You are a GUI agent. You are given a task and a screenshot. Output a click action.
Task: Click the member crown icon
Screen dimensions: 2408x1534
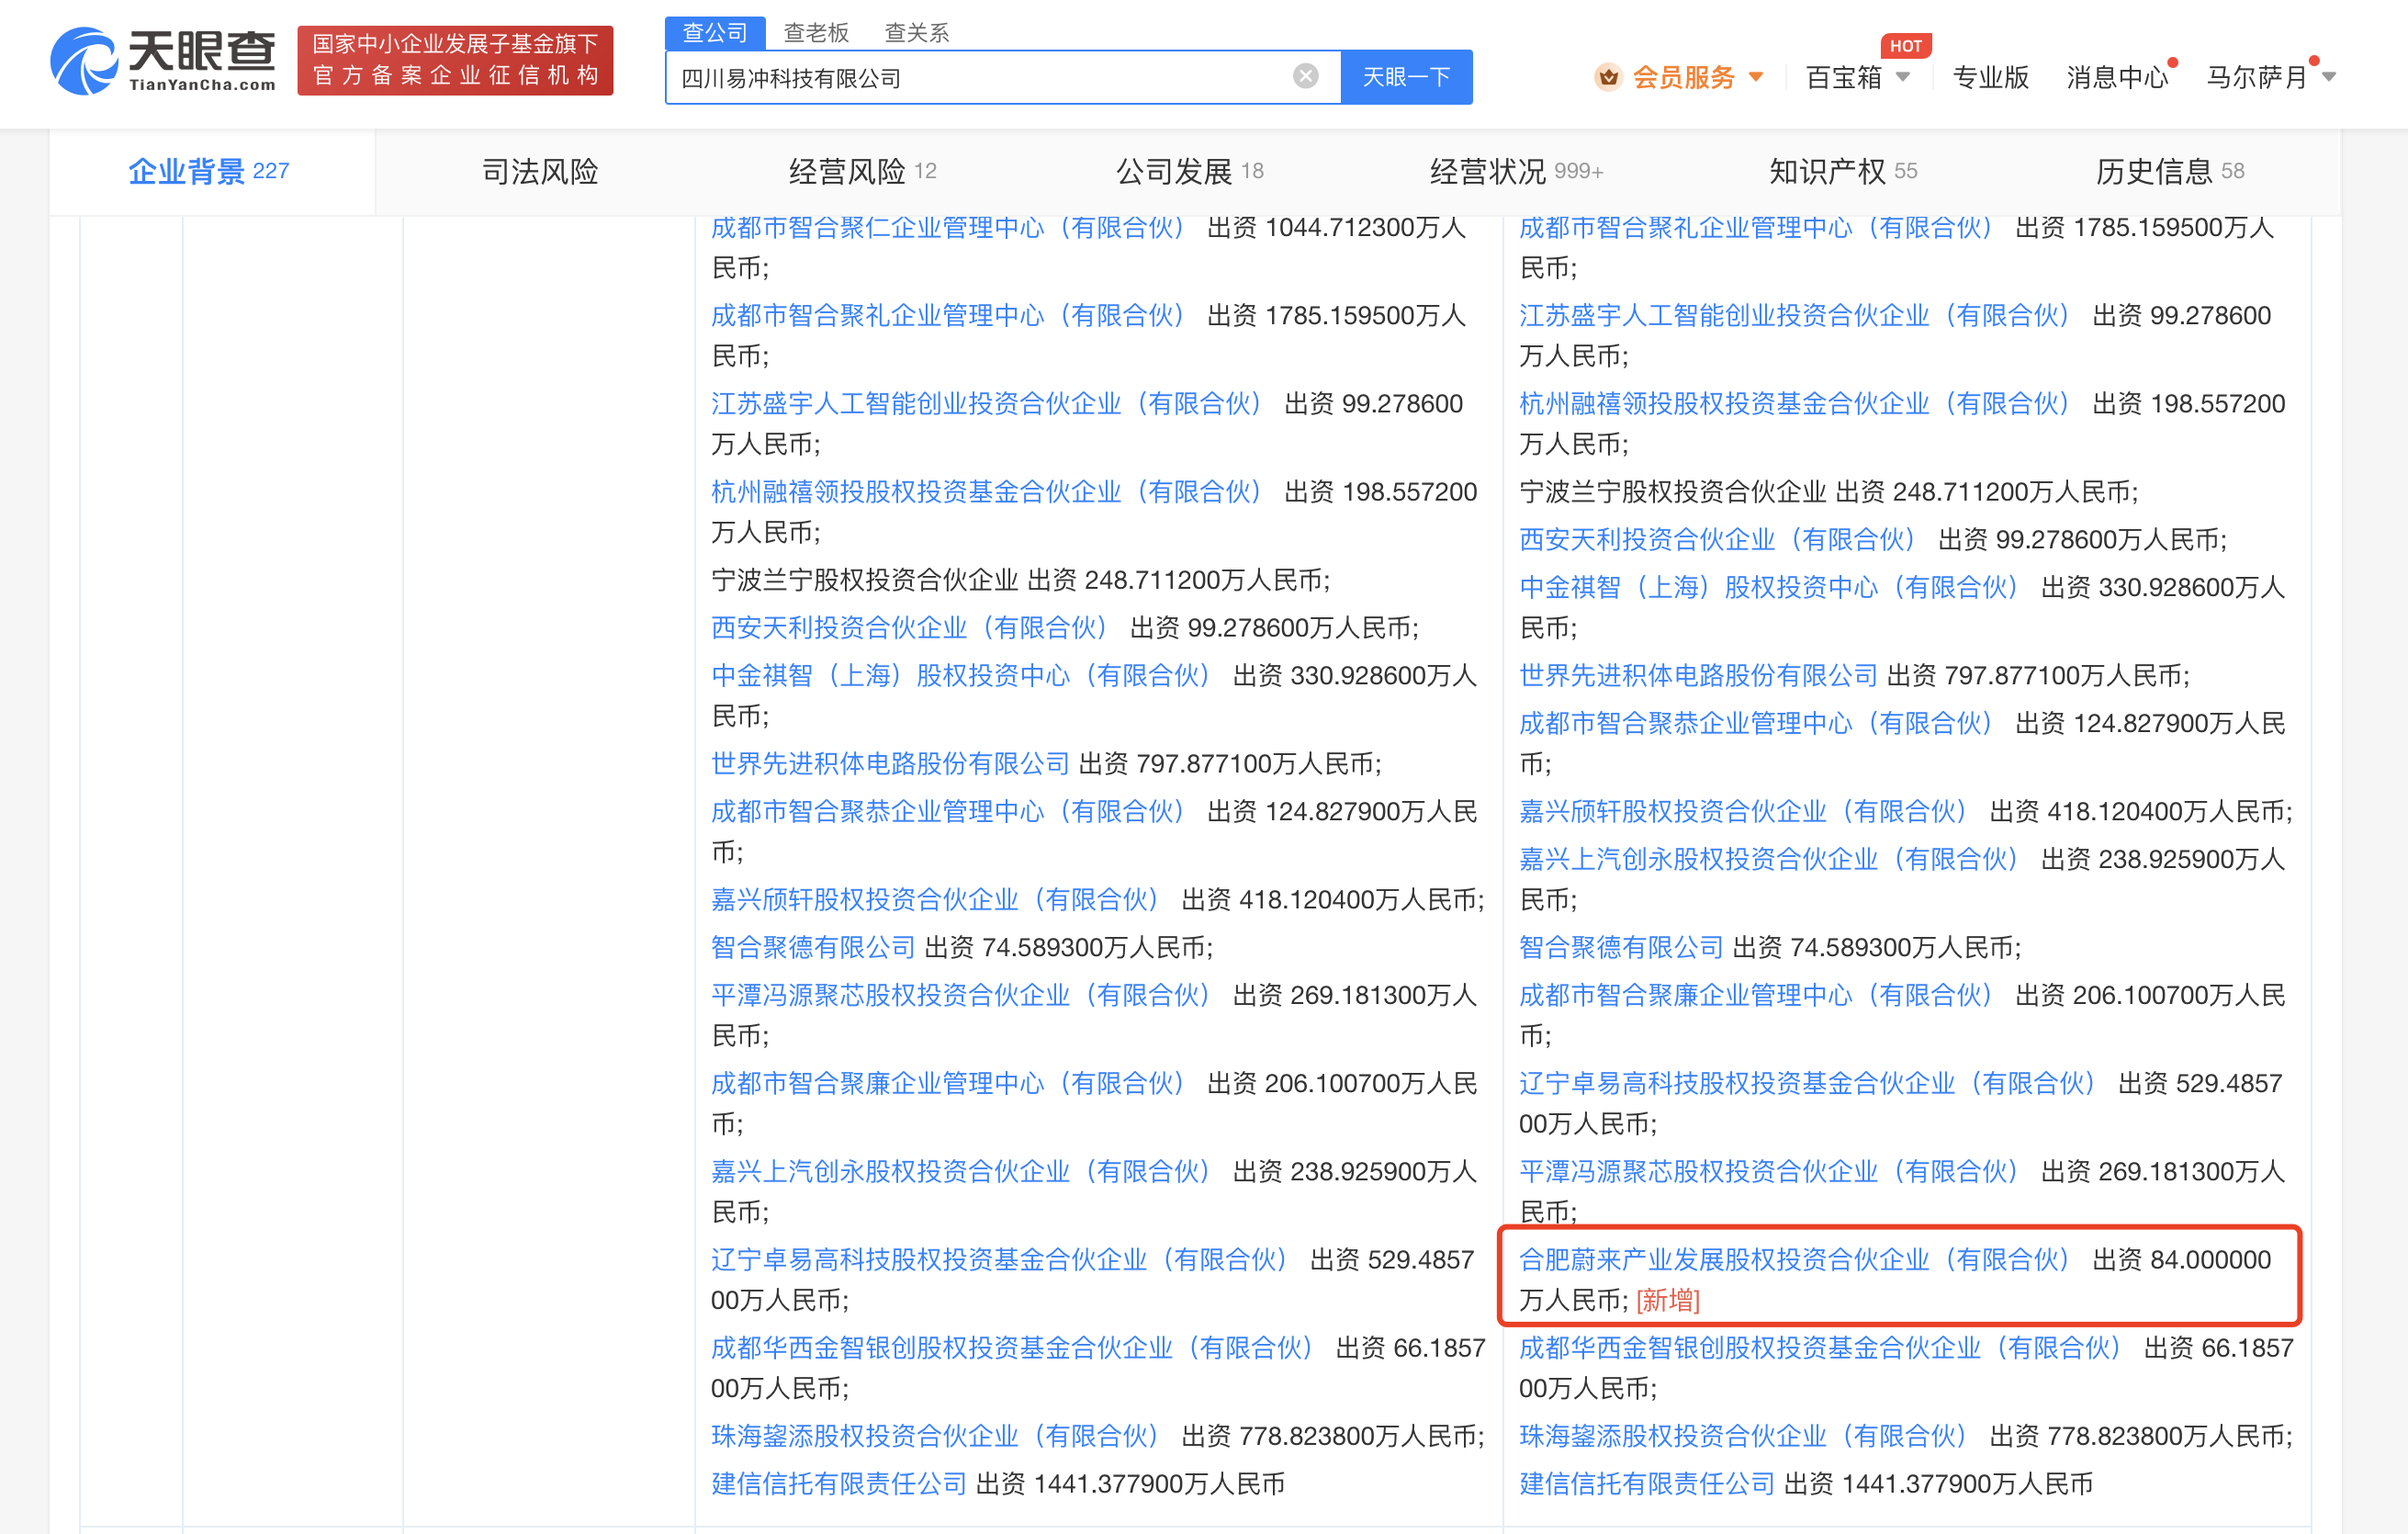point(1608,77)
